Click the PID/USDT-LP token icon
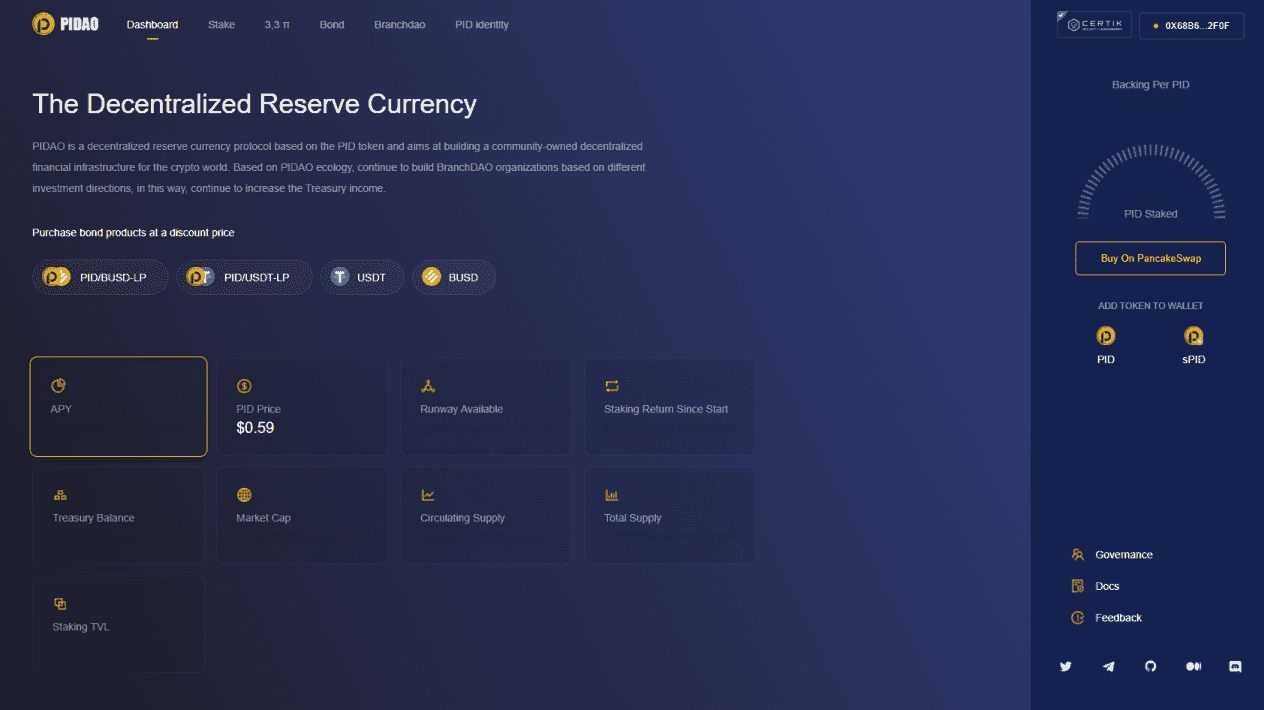This screenshot has height=710, width=1264. 199,277
